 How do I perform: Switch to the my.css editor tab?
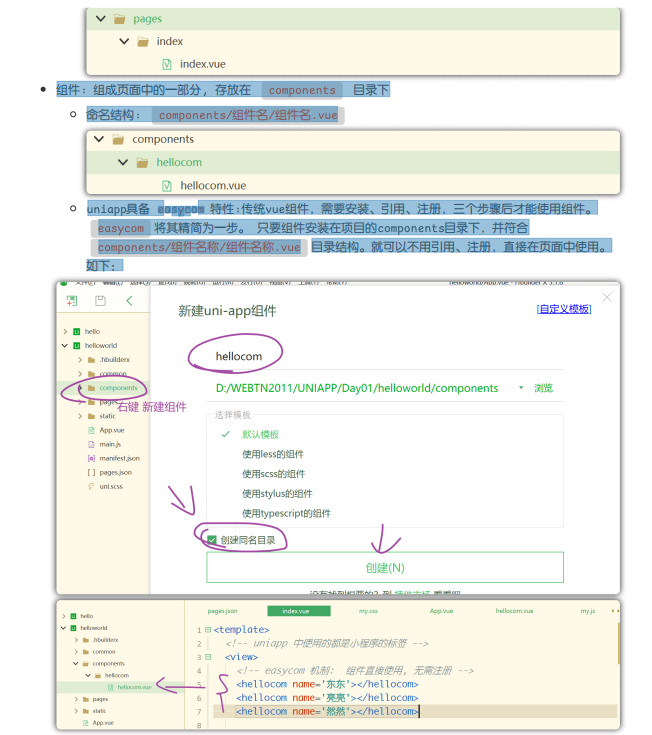pos(368,611)
